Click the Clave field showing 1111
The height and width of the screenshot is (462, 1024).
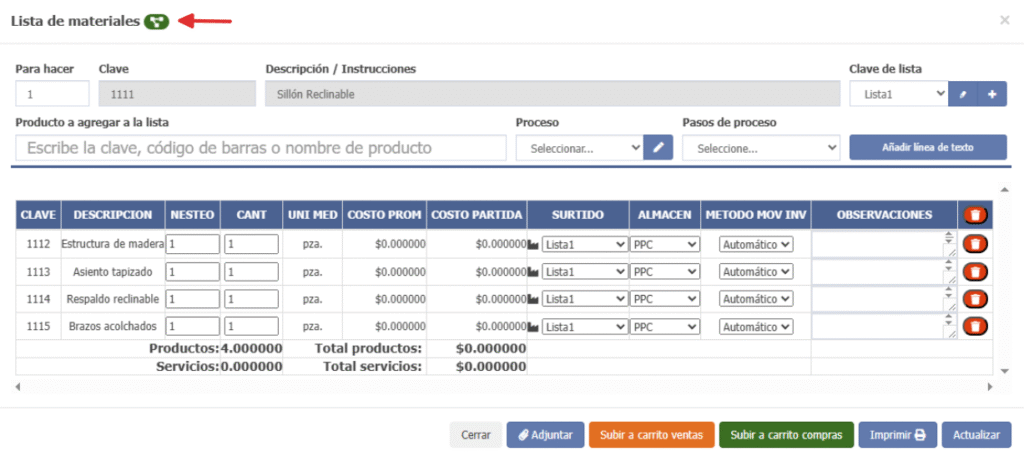coord(177,94)
